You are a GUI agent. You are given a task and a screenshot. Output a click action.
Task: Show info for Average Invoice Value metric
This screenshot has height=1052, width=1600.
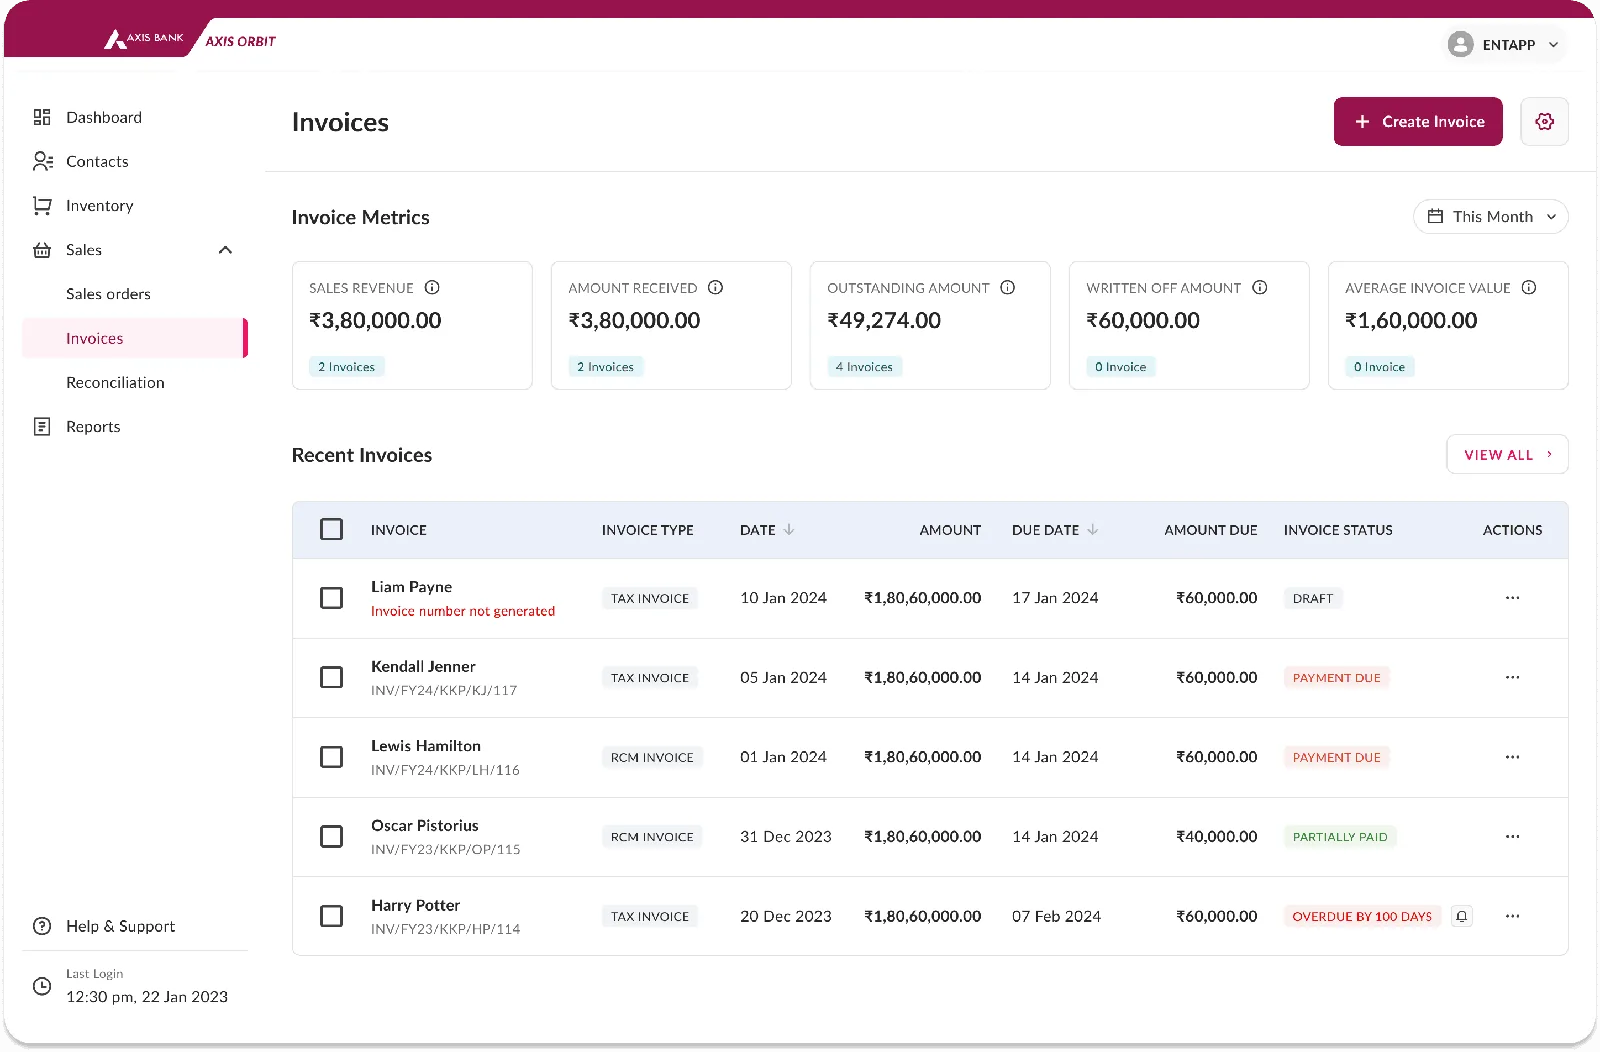(x=1529, y=287)
